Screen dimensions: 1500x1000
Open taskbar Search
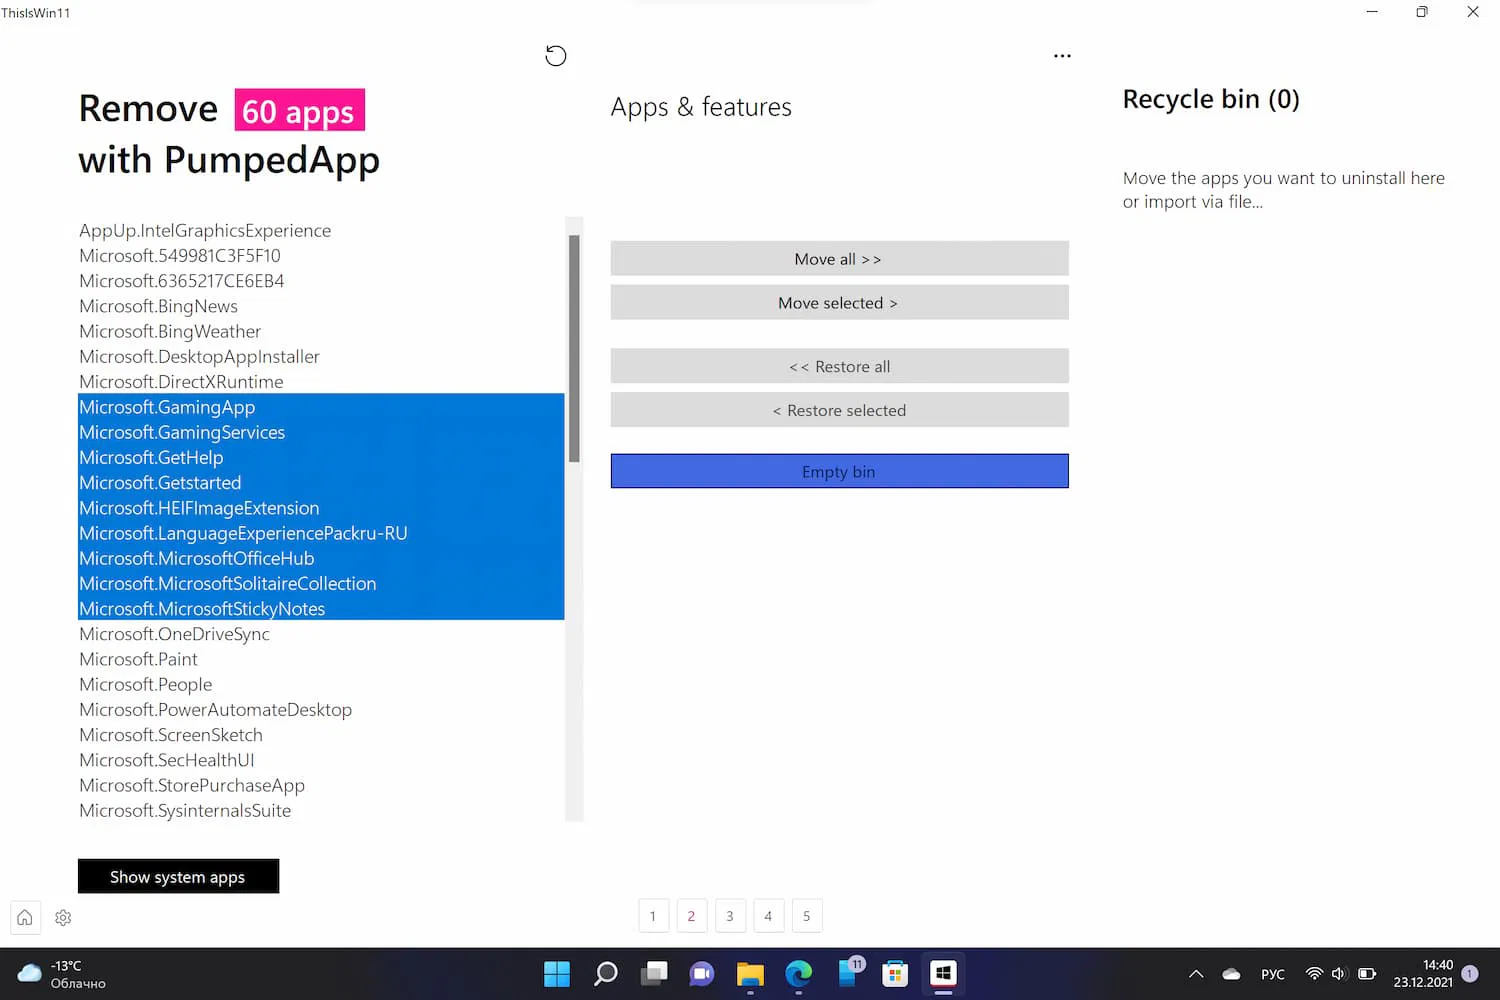(x=605, y=973)
